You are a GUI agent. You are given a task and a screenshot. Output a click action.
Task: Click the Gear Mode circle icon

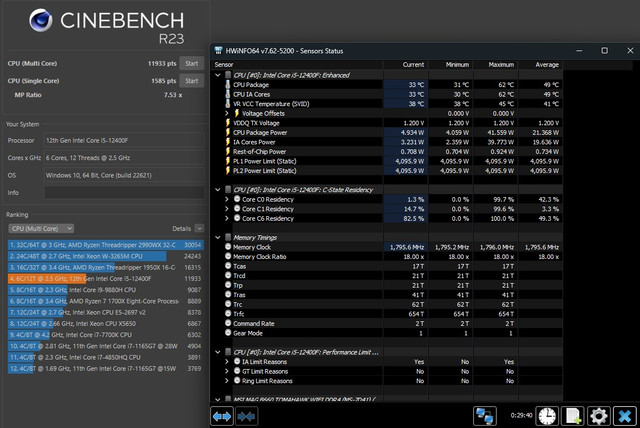(228, 333)
